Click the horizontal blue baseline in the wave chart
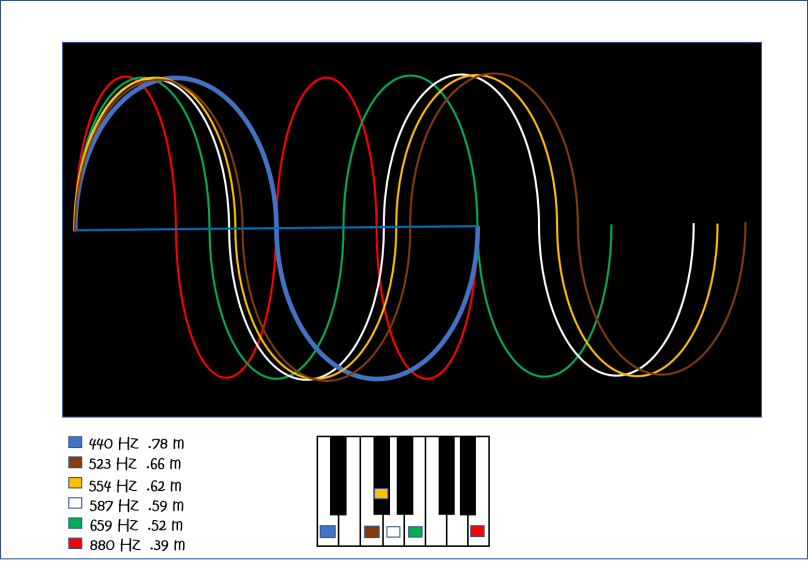The width and height of the screenshot is (808, 564). (x=200, y=229)
